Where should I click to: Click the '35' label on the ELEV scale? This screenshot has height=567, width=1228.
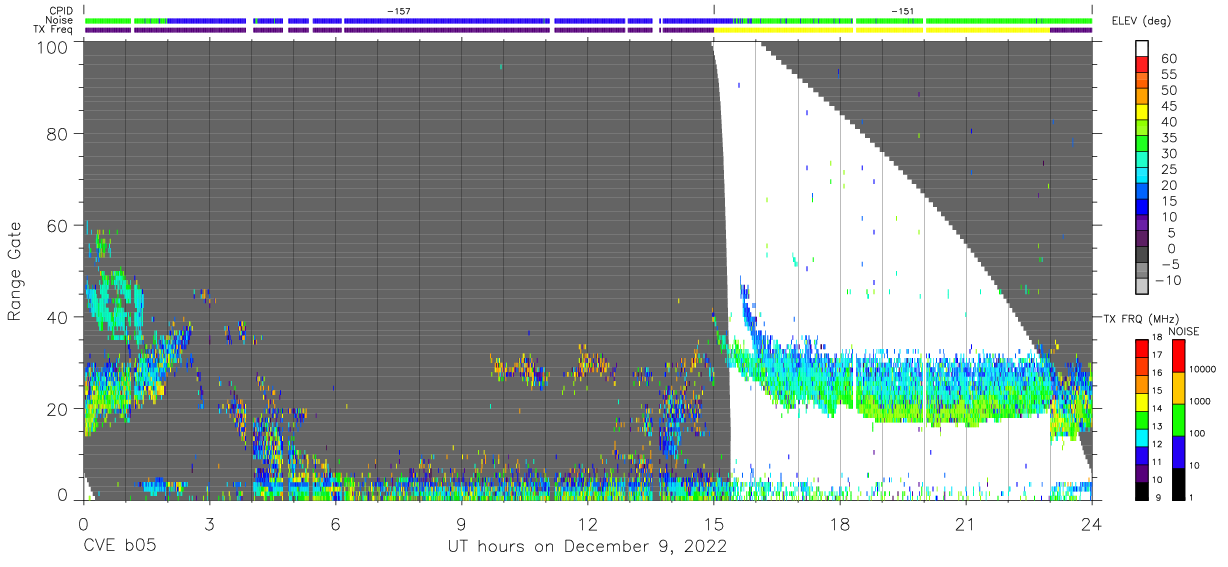pyautogui.click(x=1170, y=138)
